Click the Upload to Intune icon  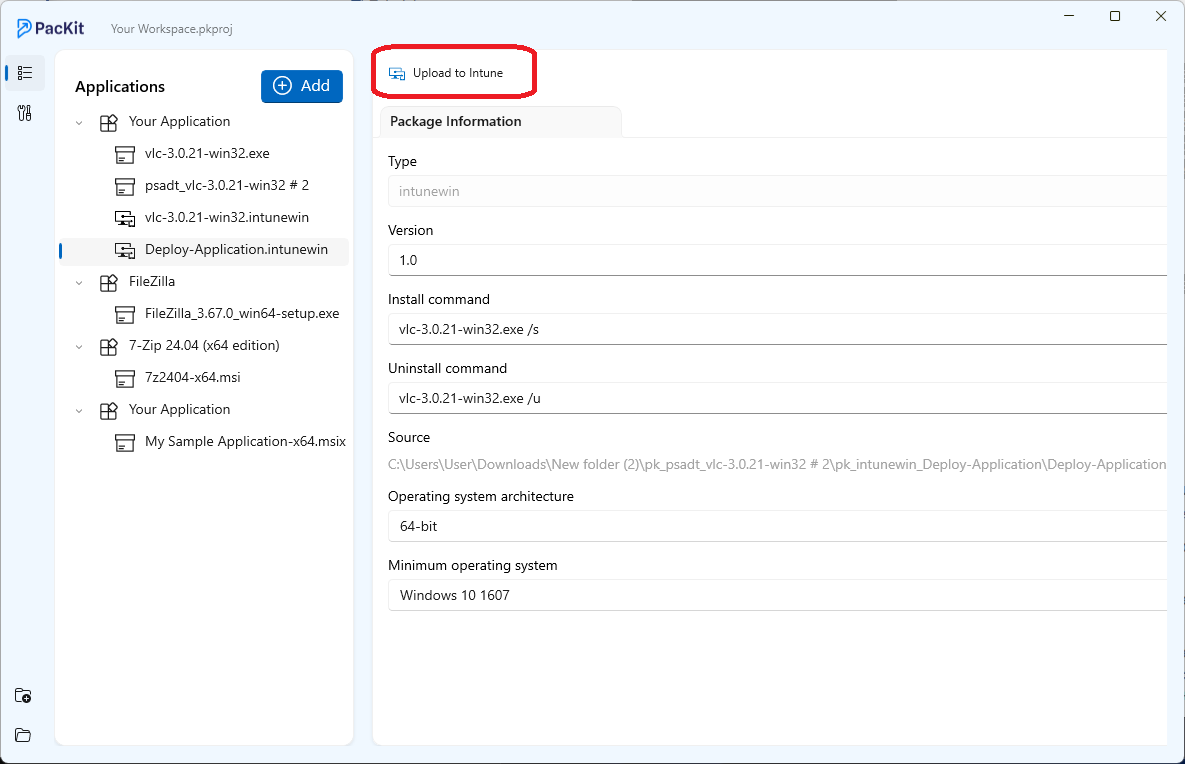tap(397, 73)
